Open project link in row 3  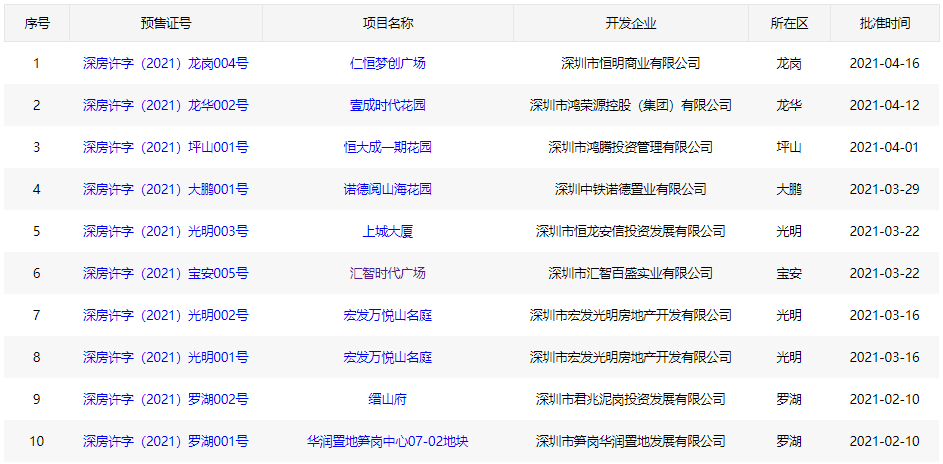[x=387, y=147]
